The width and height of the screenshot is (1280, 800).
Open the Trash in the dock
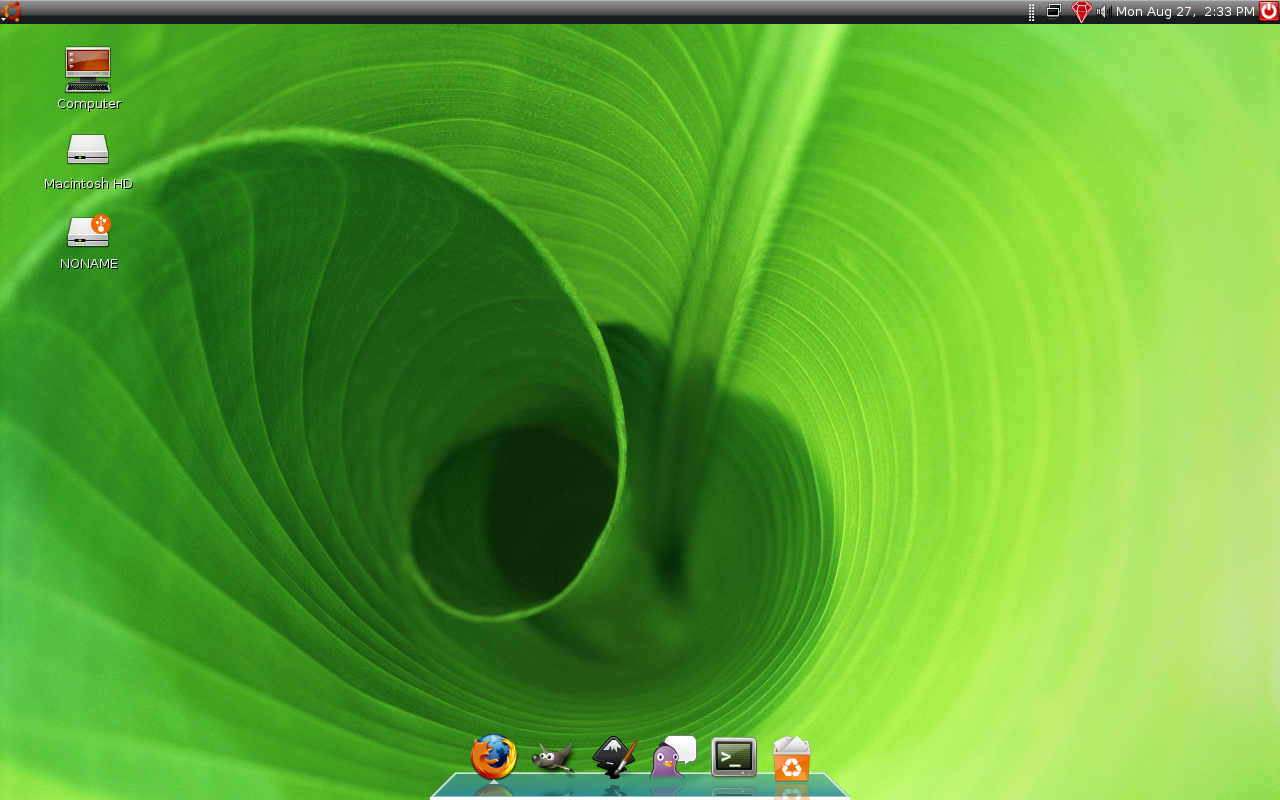(792, 758)
